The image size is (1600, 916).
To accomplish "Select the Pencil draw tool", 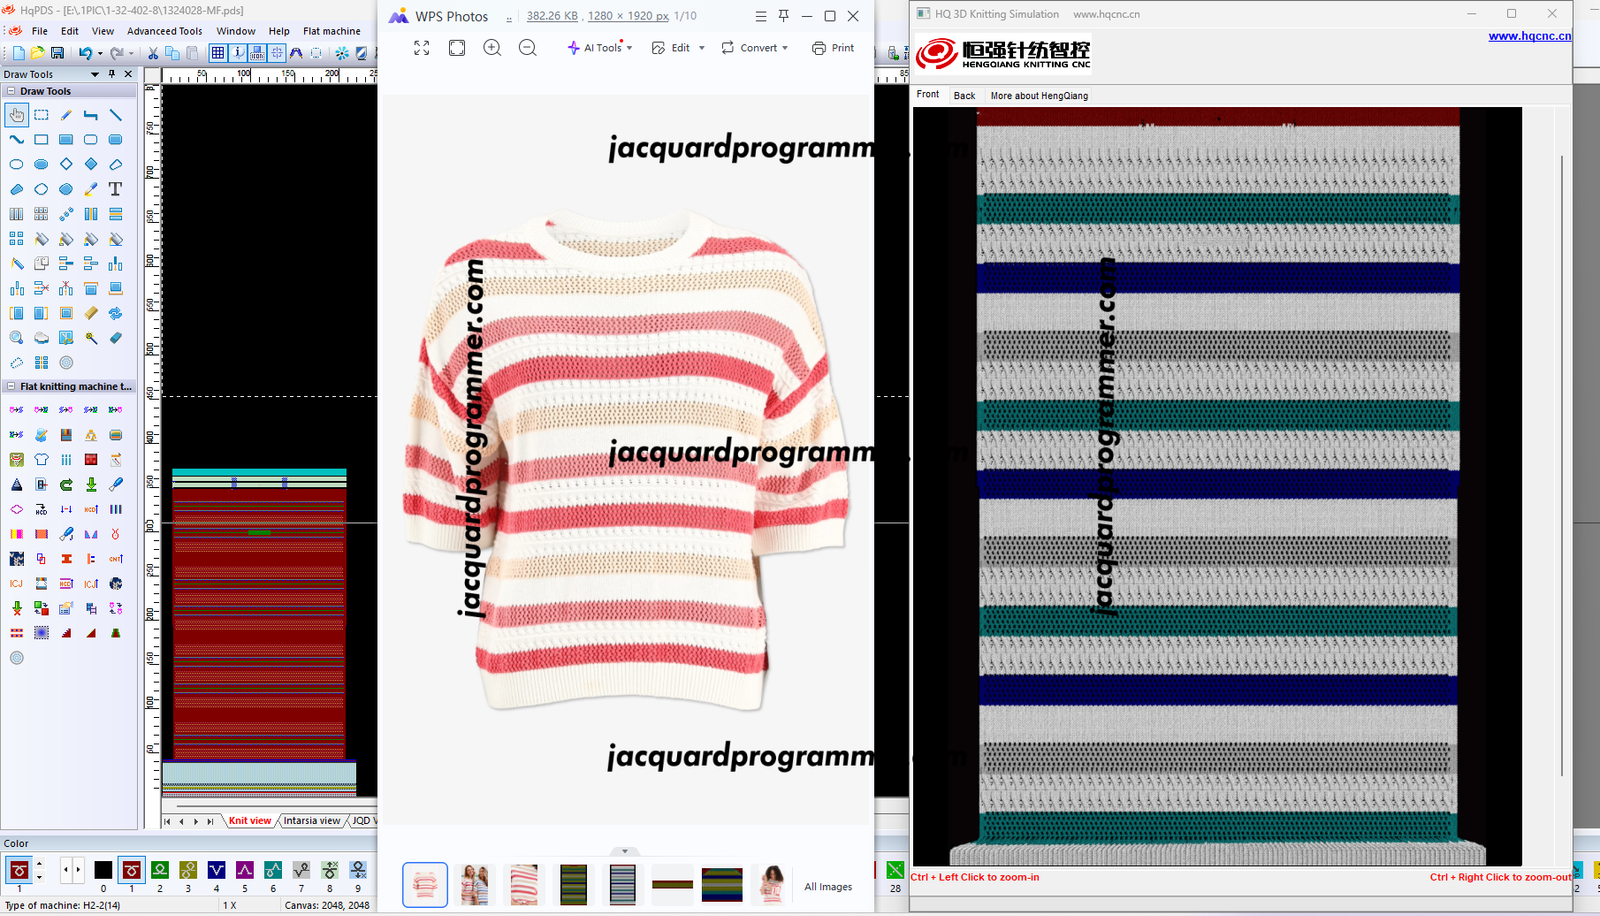I will (66, 115).
